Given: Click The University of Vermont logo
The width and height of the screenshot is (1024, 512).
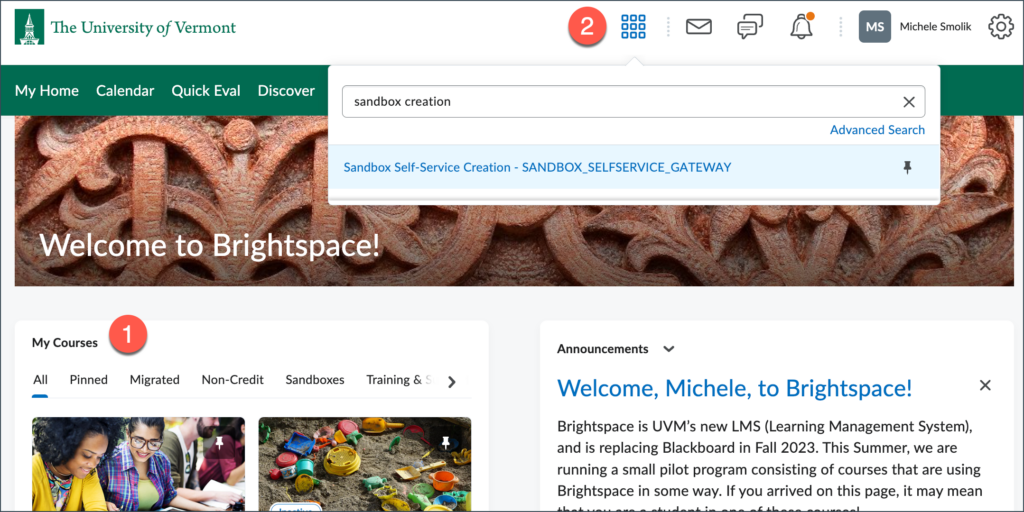Looking at the screenshot, I should coord(125,27).
